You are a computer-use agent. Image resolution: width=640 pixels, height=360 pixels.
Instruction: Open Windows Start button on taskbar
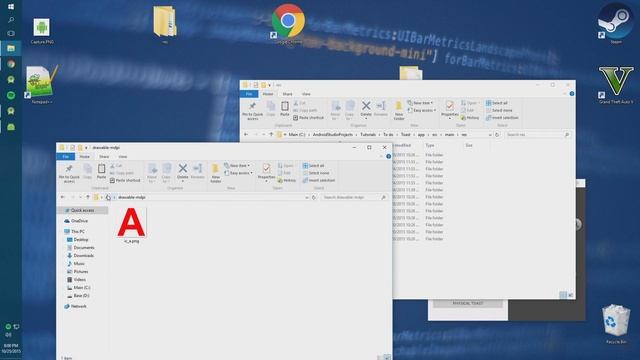pos(11,7)
